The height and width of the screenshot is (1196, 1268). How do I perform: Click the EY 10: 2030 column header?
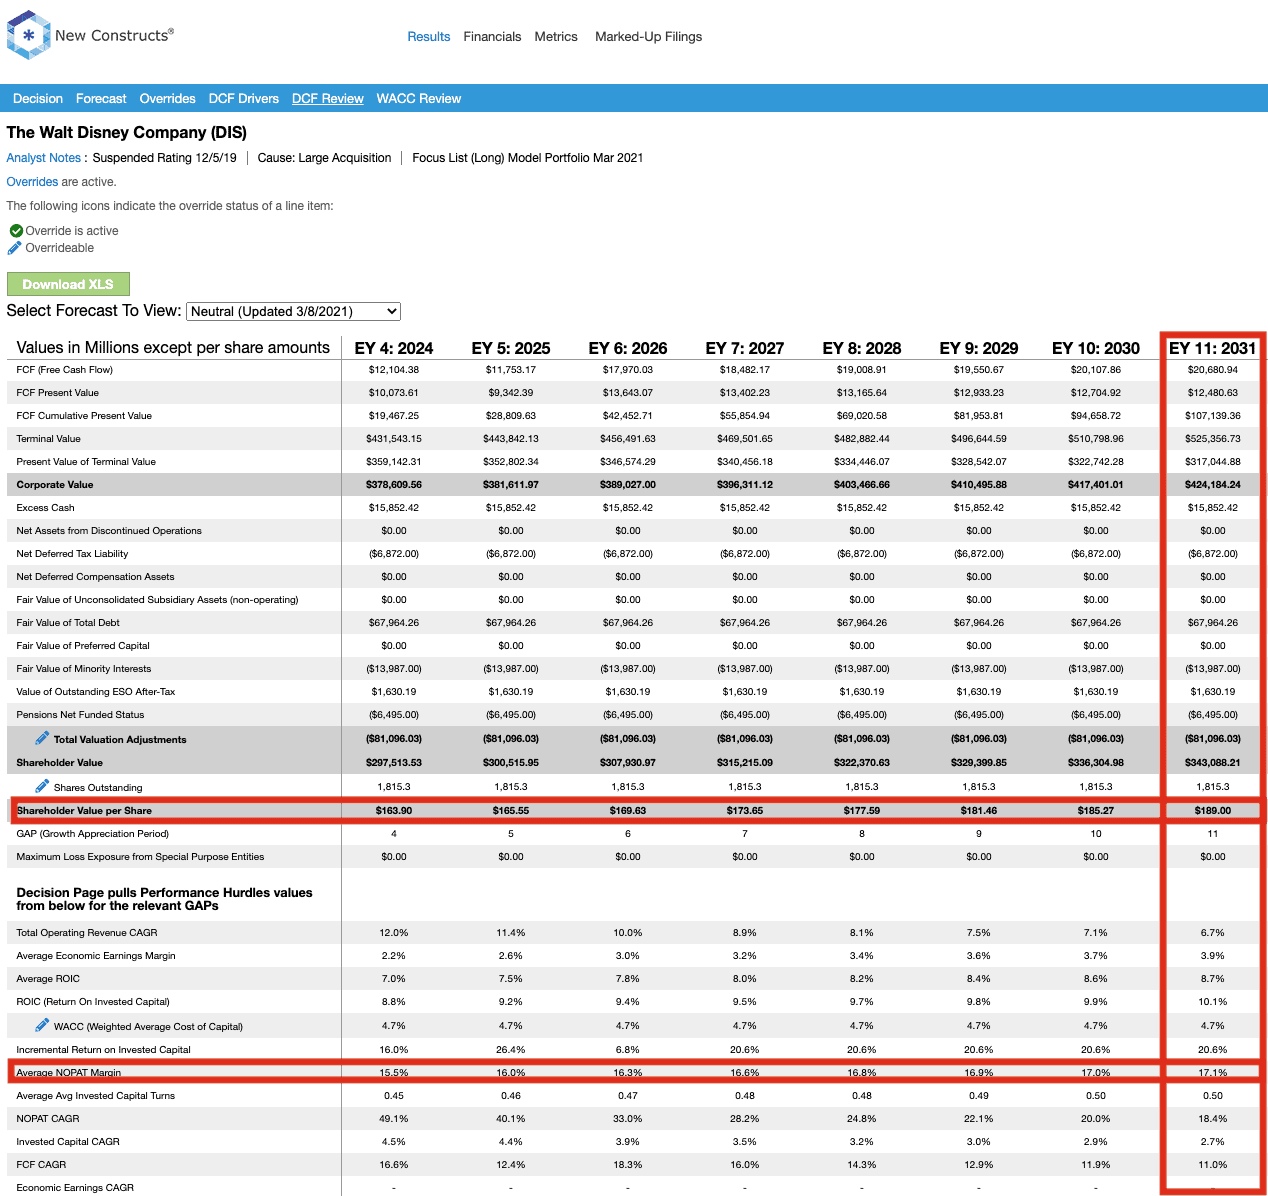pos(1096,348)
